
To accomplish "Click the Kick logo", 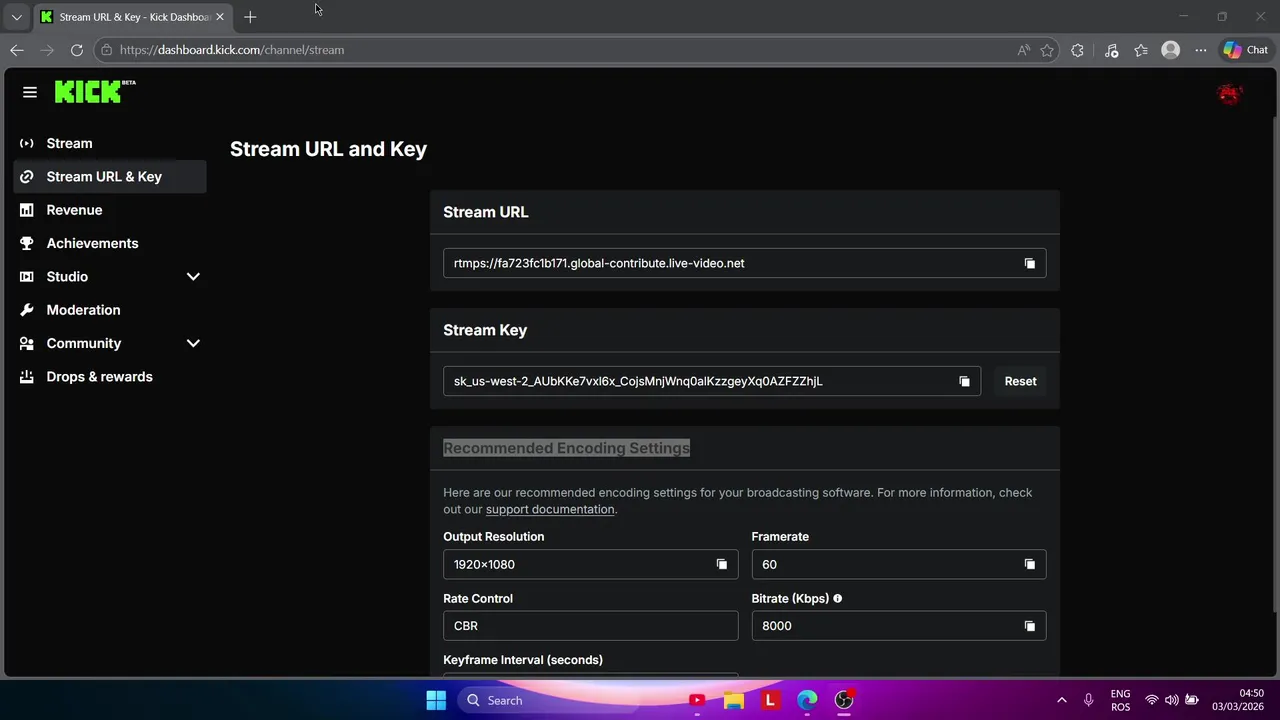I will (x=95, y=91).
